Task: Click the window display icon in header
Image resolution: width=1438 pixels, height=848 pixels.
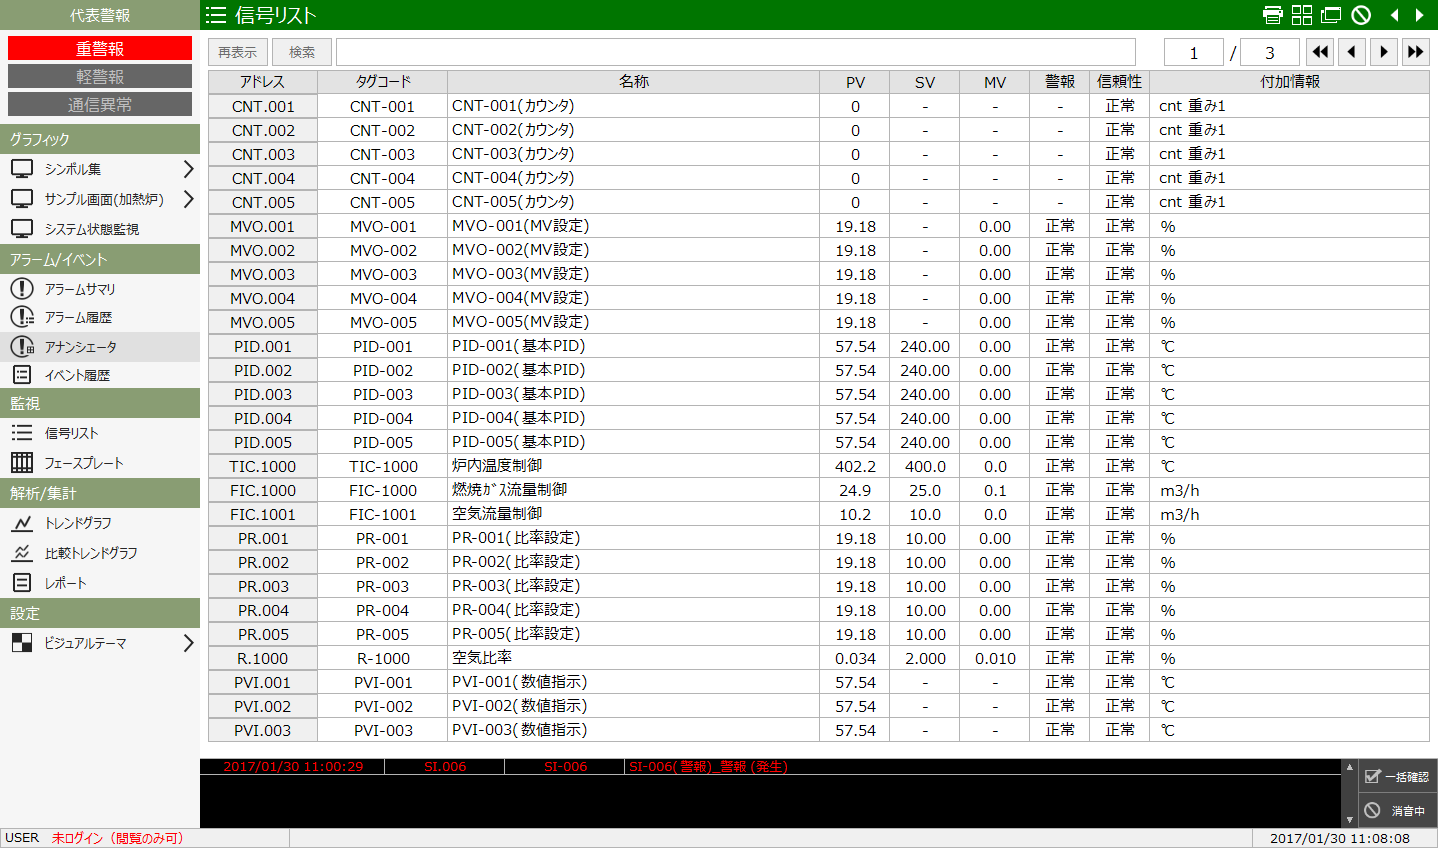Action: coord(1331,15)
